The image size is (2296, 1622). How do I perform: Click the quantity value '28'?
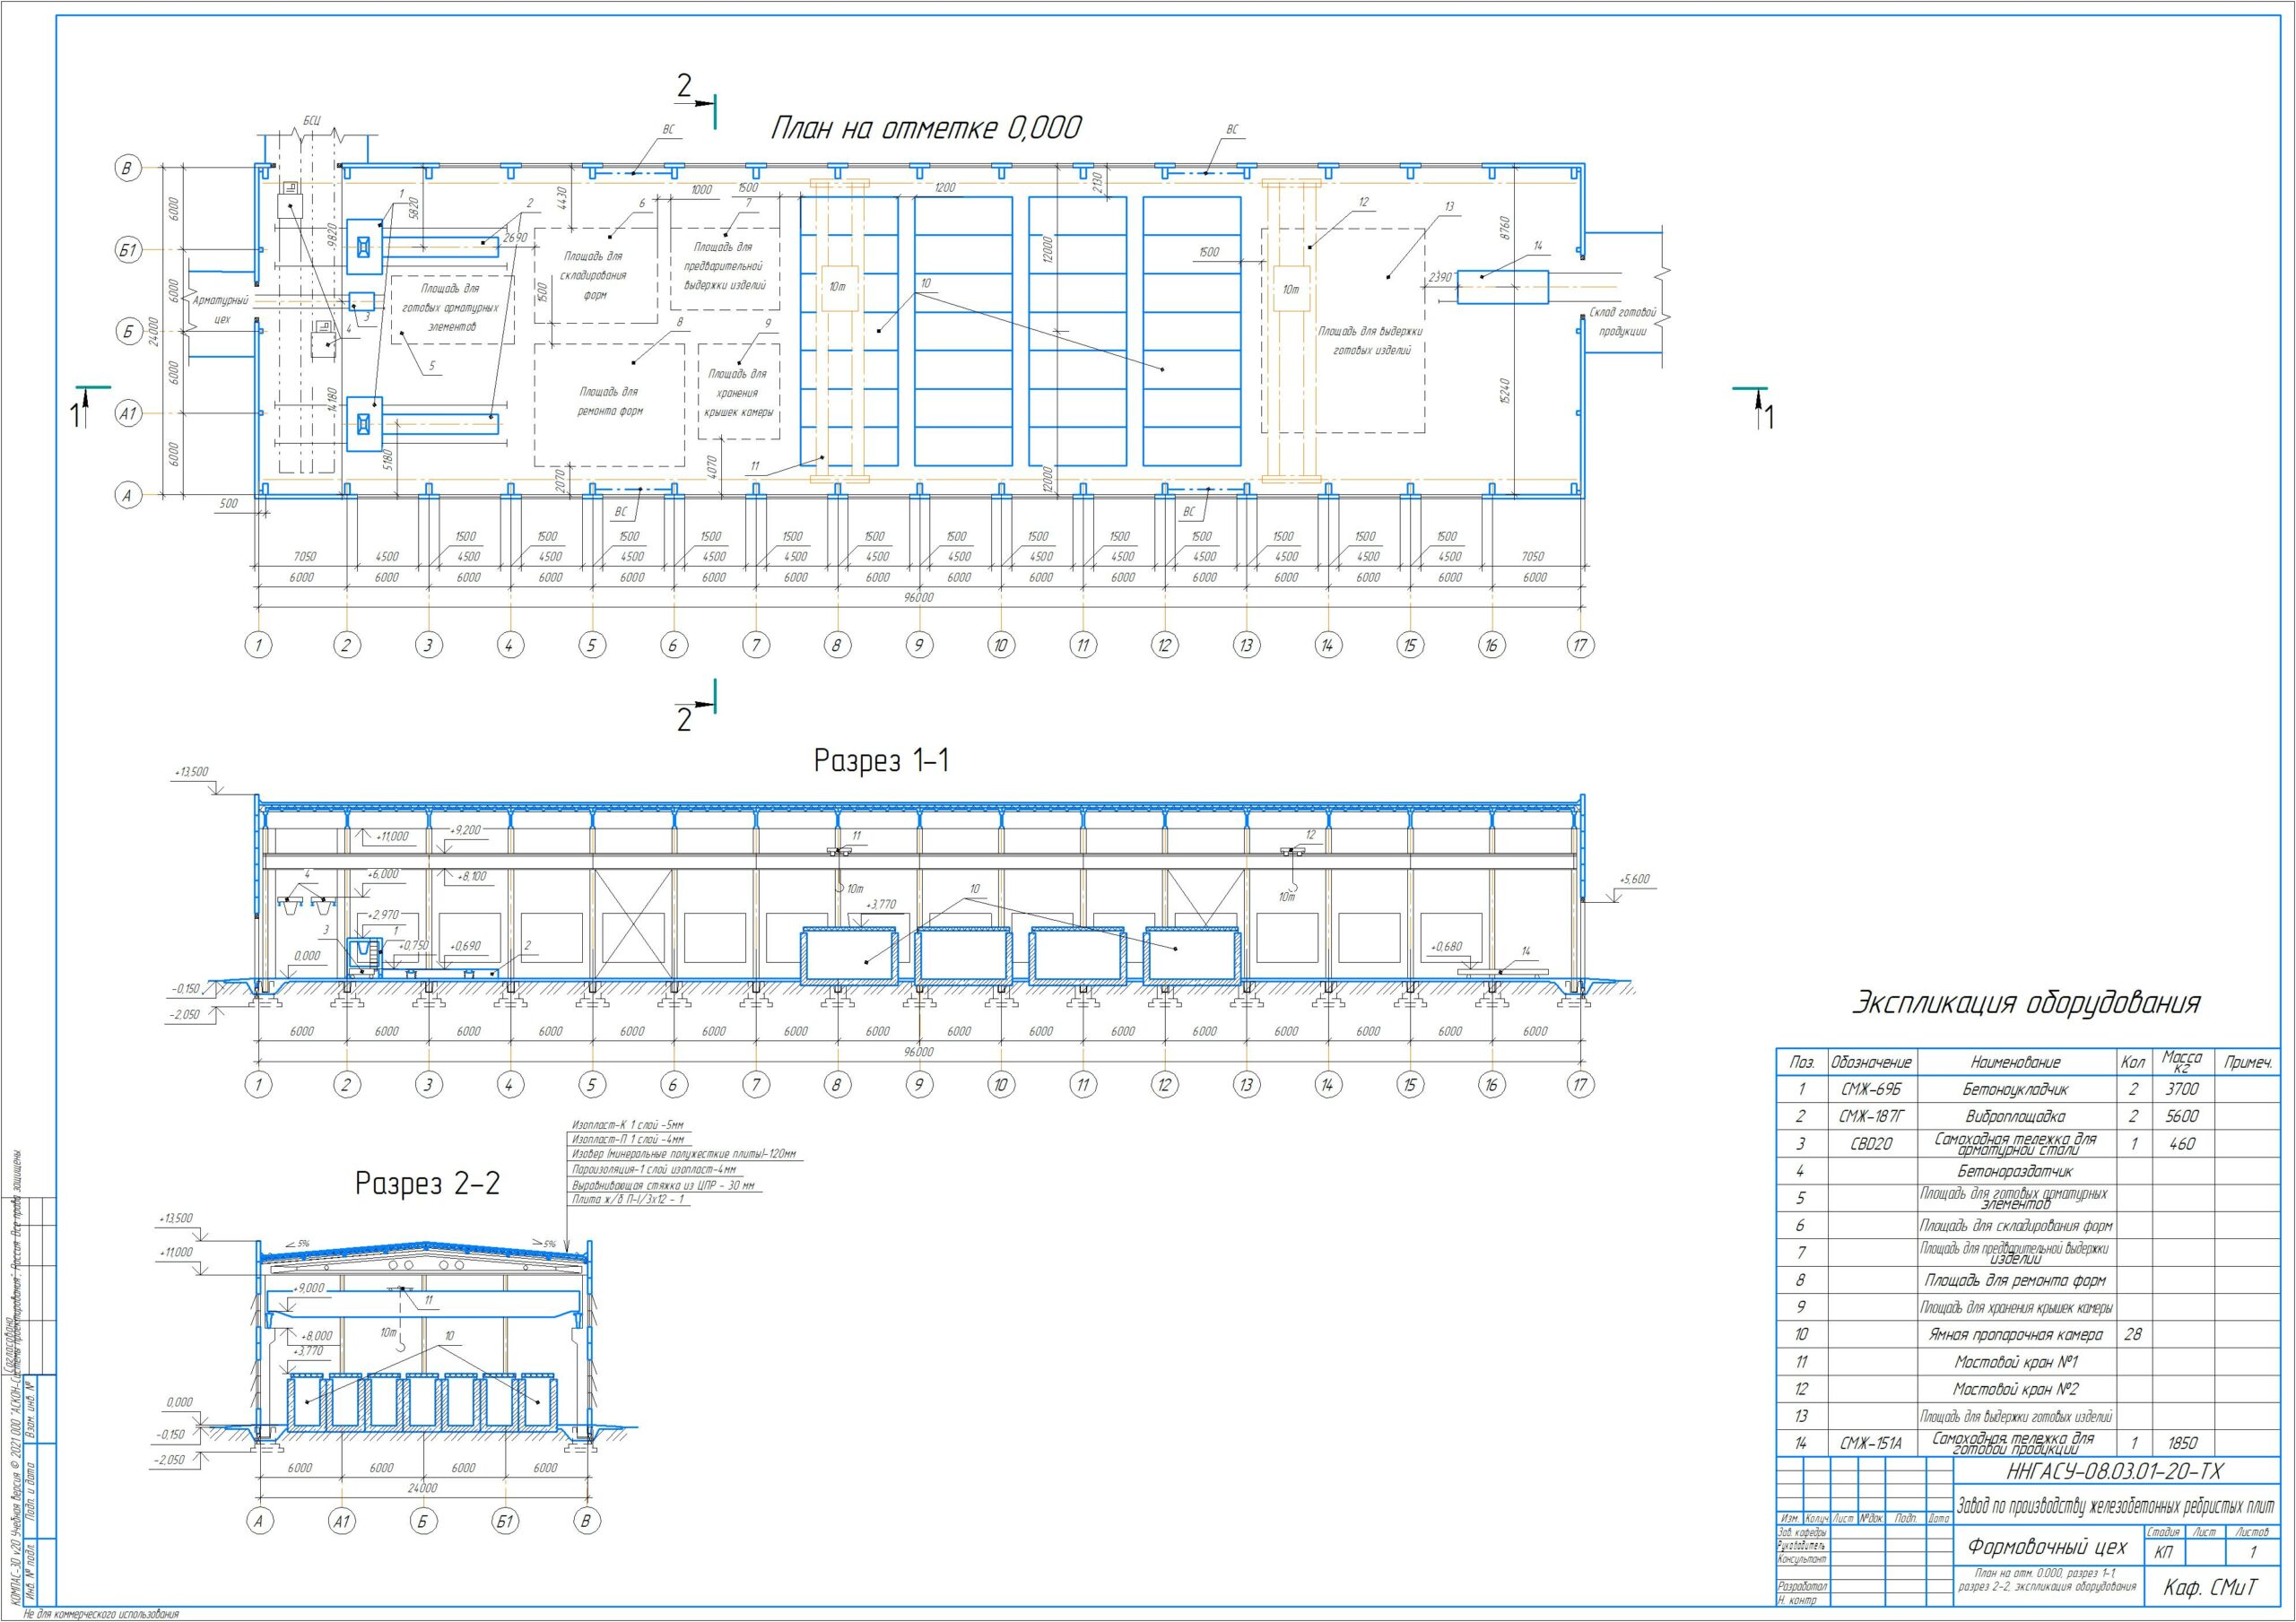coord(2132,1335)
